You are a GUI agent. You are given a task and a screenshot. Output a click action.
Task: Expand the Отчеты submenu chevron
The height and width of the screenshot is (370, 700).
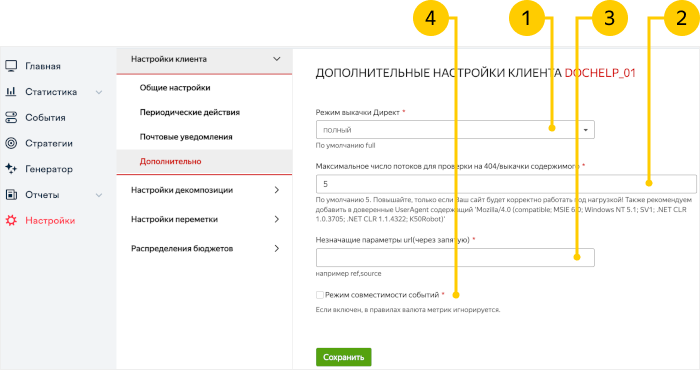[x=99, y=195]
